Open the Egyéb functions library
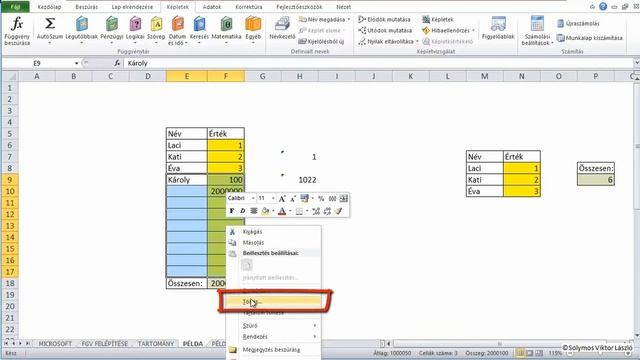Viewport: 640px width, 360px height. point(253,29)
